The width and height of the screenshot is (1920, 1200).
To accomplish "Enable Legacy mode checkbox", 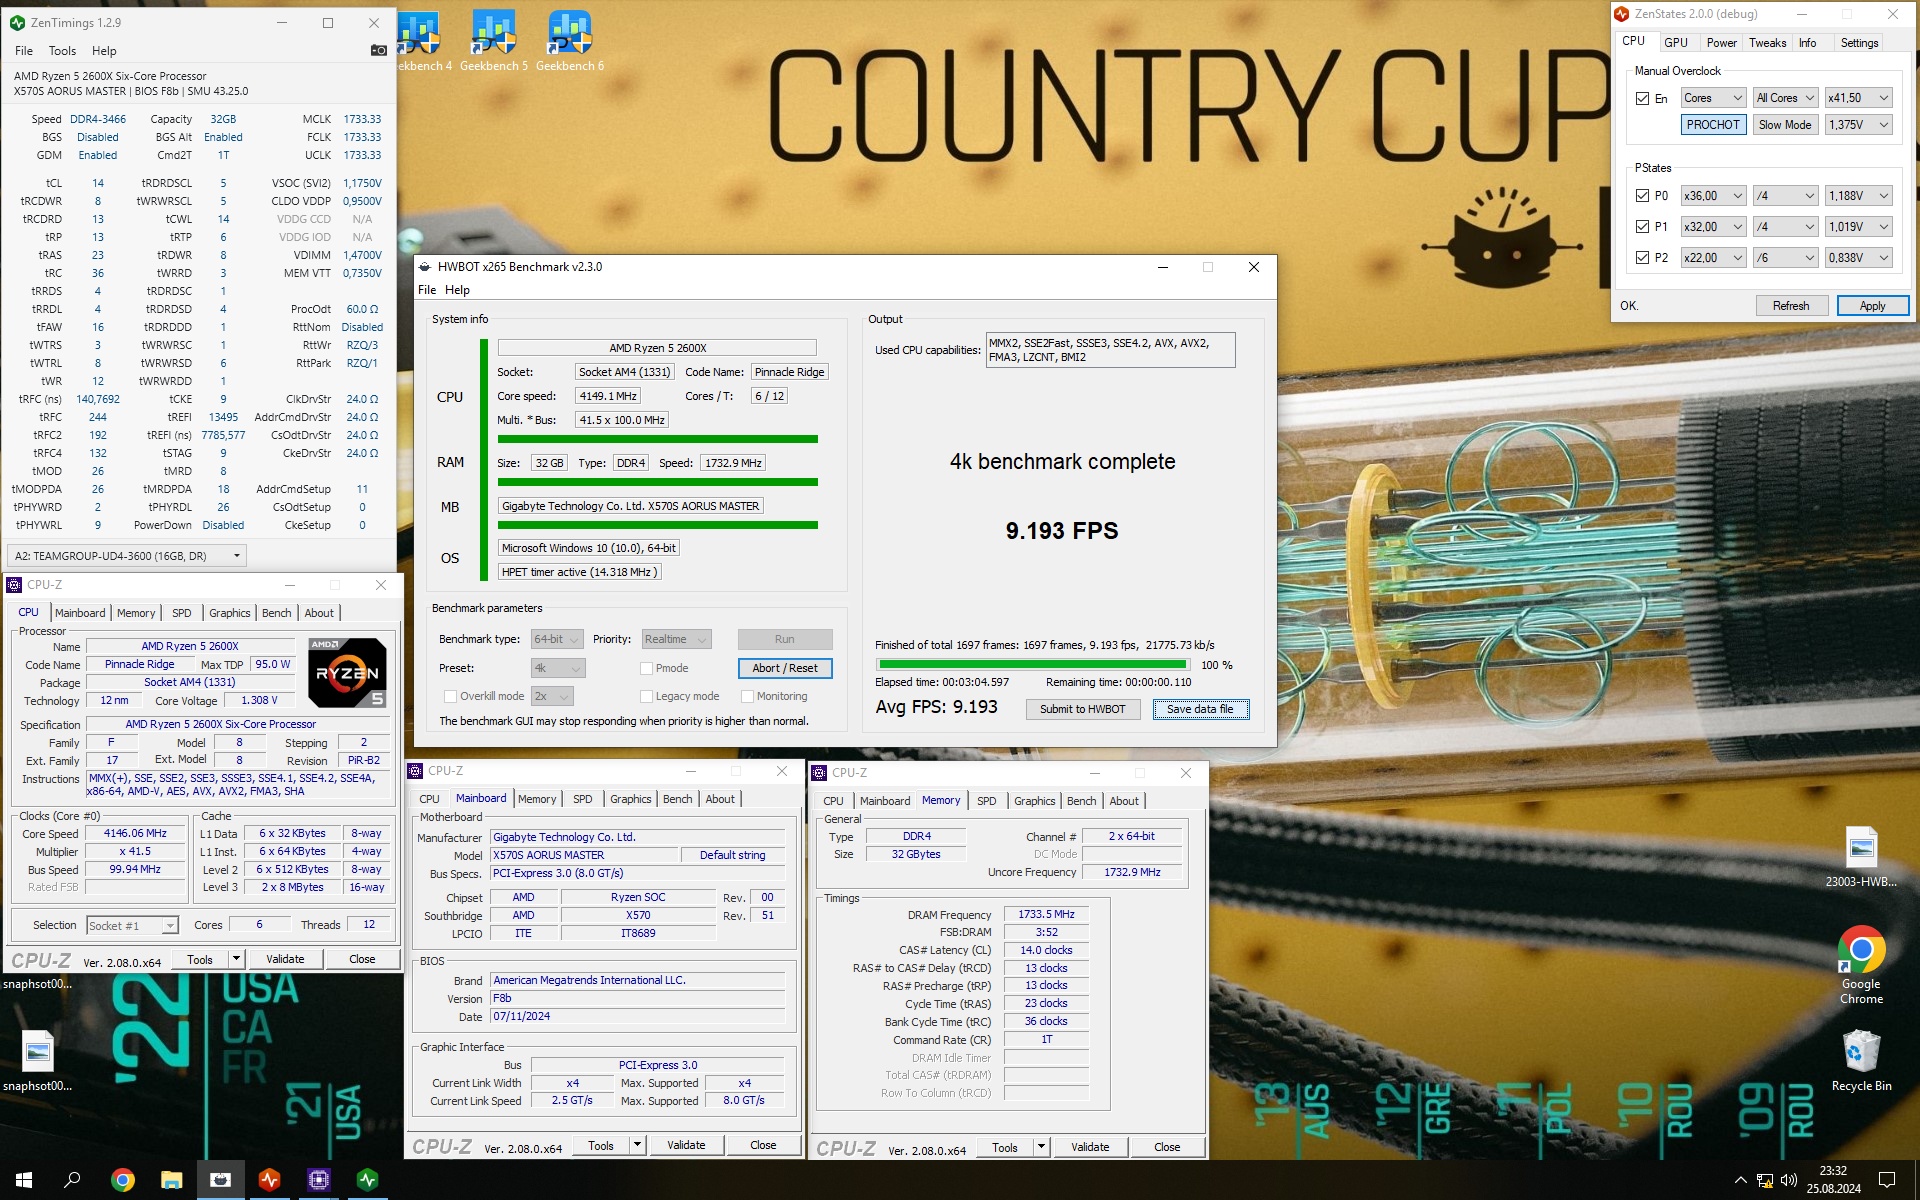I will pos(646,696).
